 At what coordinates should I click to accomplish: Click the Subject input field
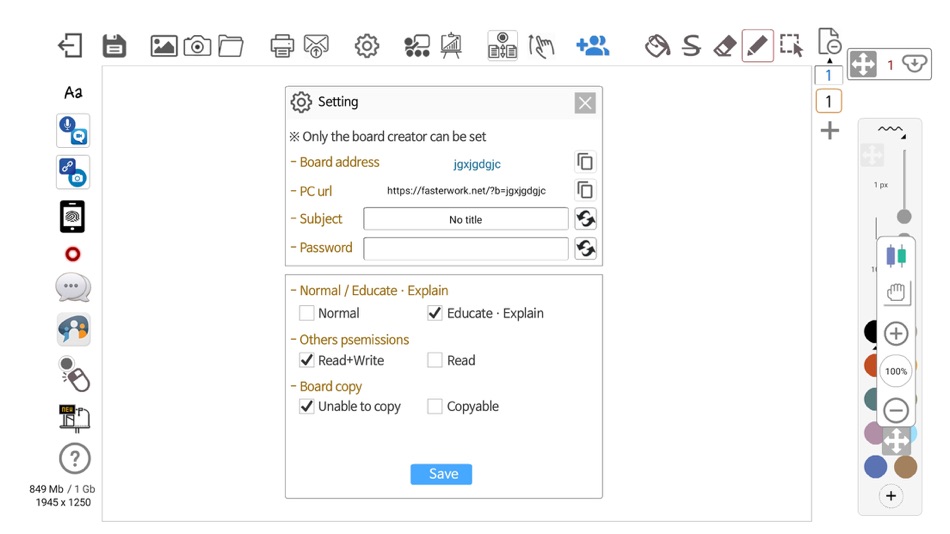[466, 219]
